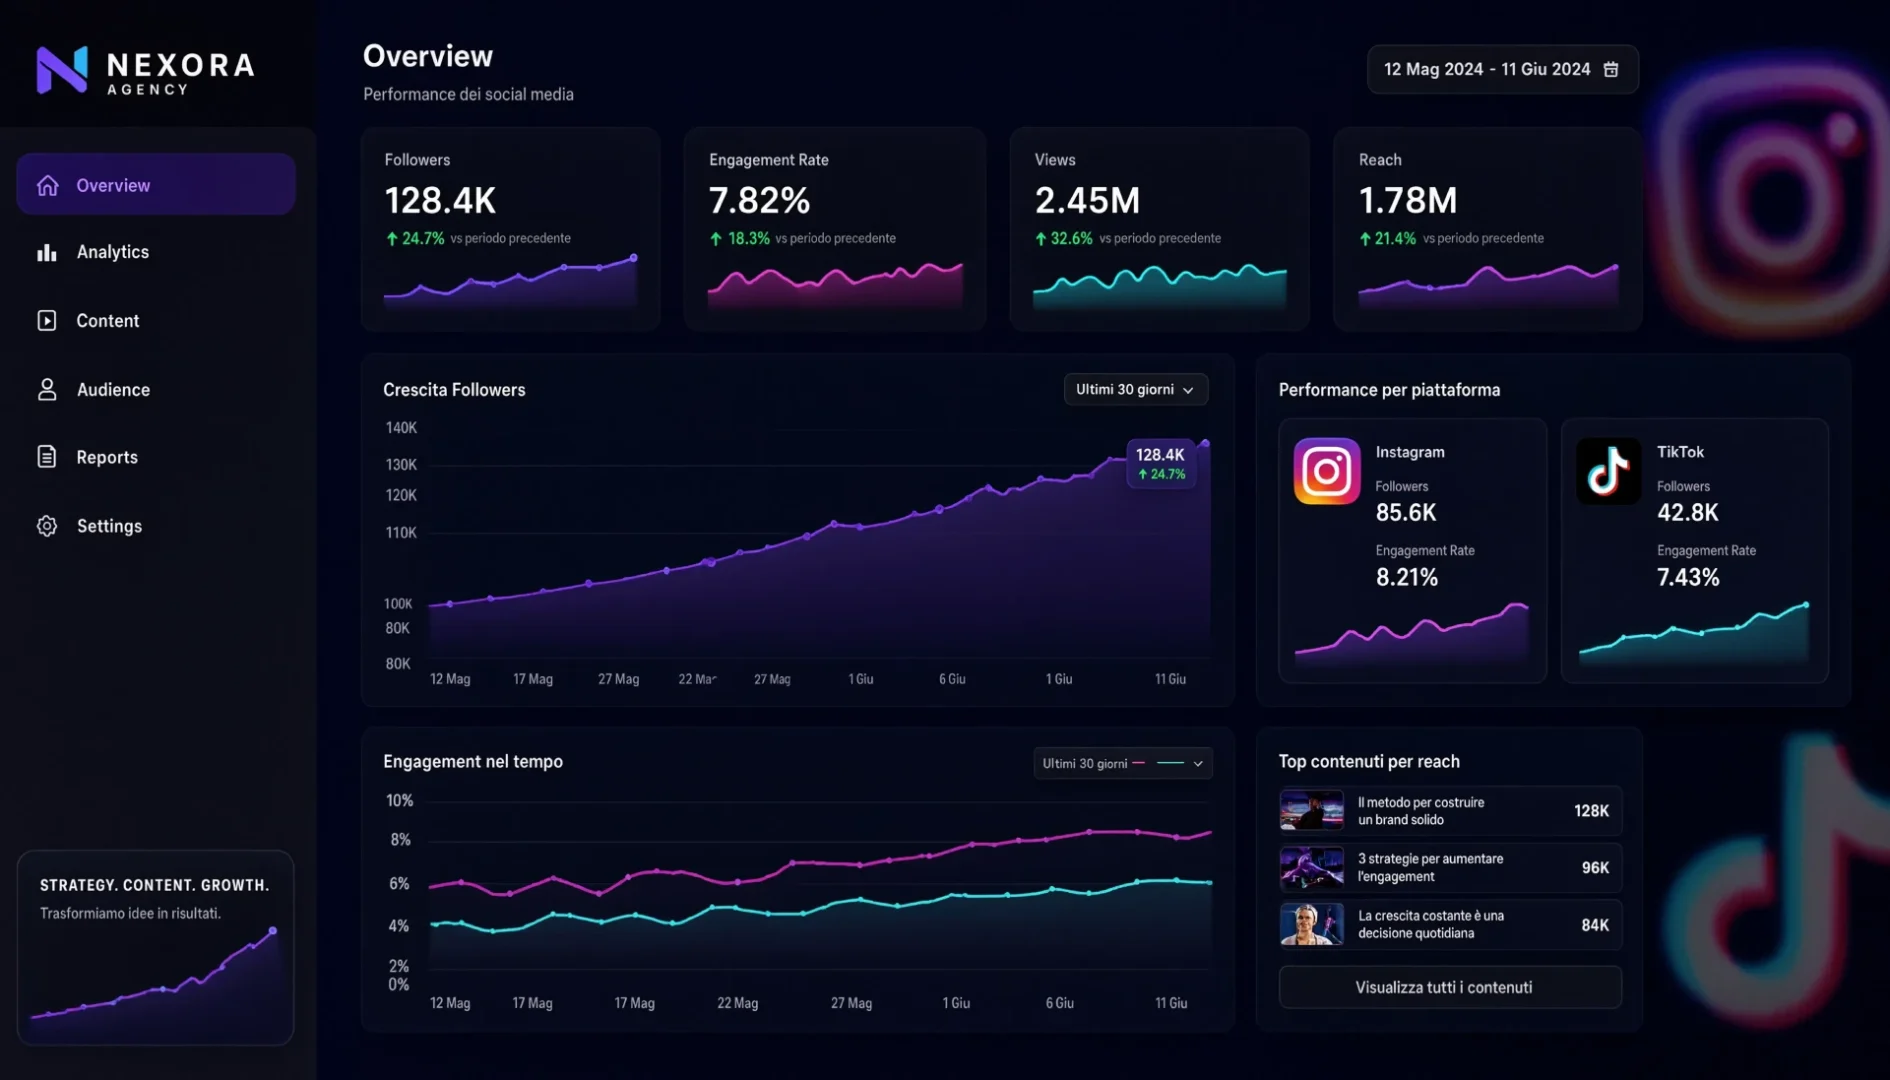Image resolution: width=1890 pixels, height=1080 pixels.
Task: Click the 84K reach value
Action: coord(1595,925)
